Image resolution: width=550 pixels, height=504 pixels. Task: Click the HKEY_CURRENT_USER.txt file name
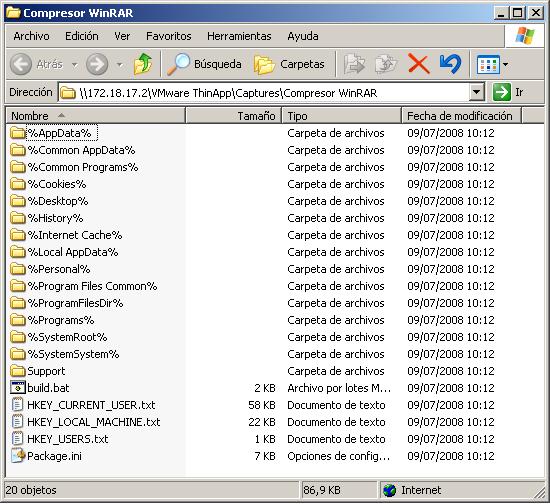tap(91, 405)
